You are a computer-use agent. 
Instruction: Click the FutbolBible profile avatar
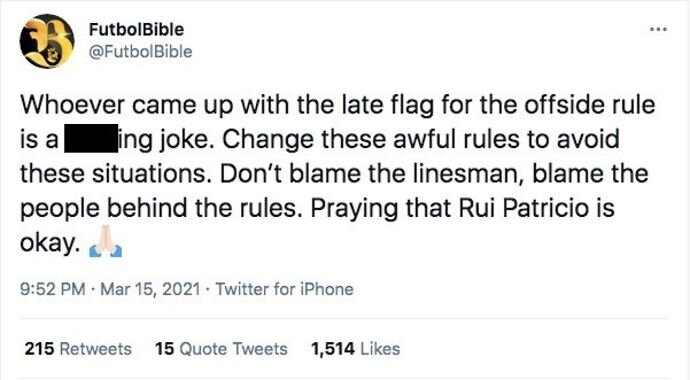pos(47,41)
